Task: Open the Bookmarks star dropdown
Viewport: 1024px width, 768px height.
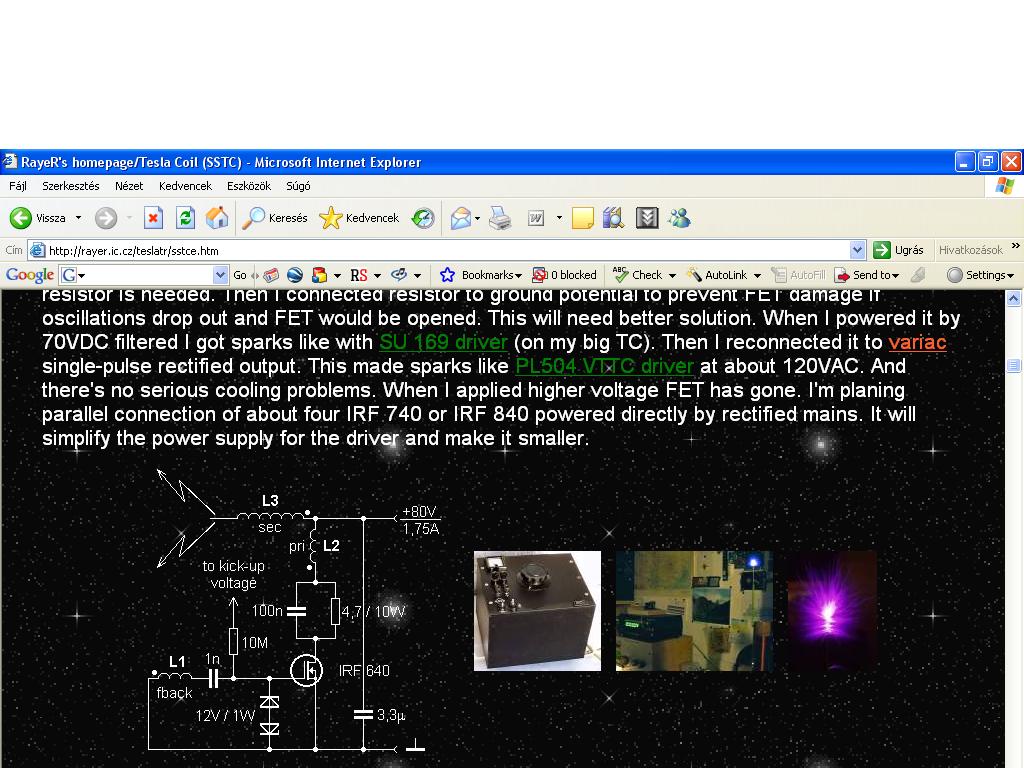Action: [x=481, y=275]
